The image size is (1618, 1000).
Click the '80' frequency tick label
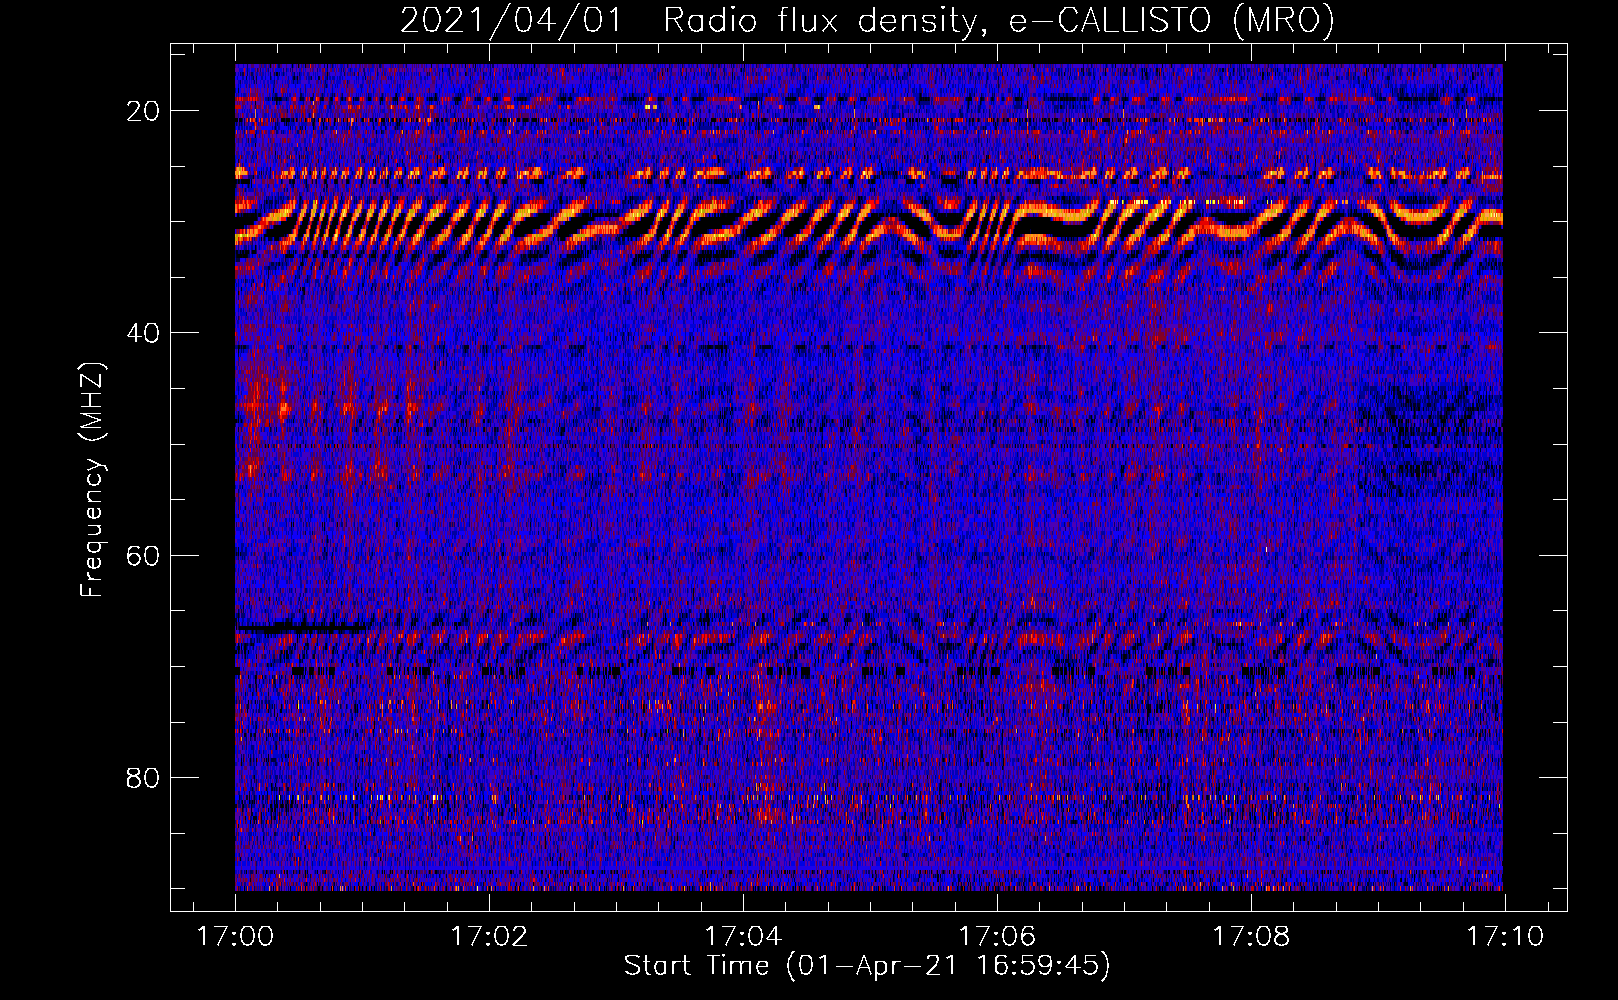[x=144, y=777]
